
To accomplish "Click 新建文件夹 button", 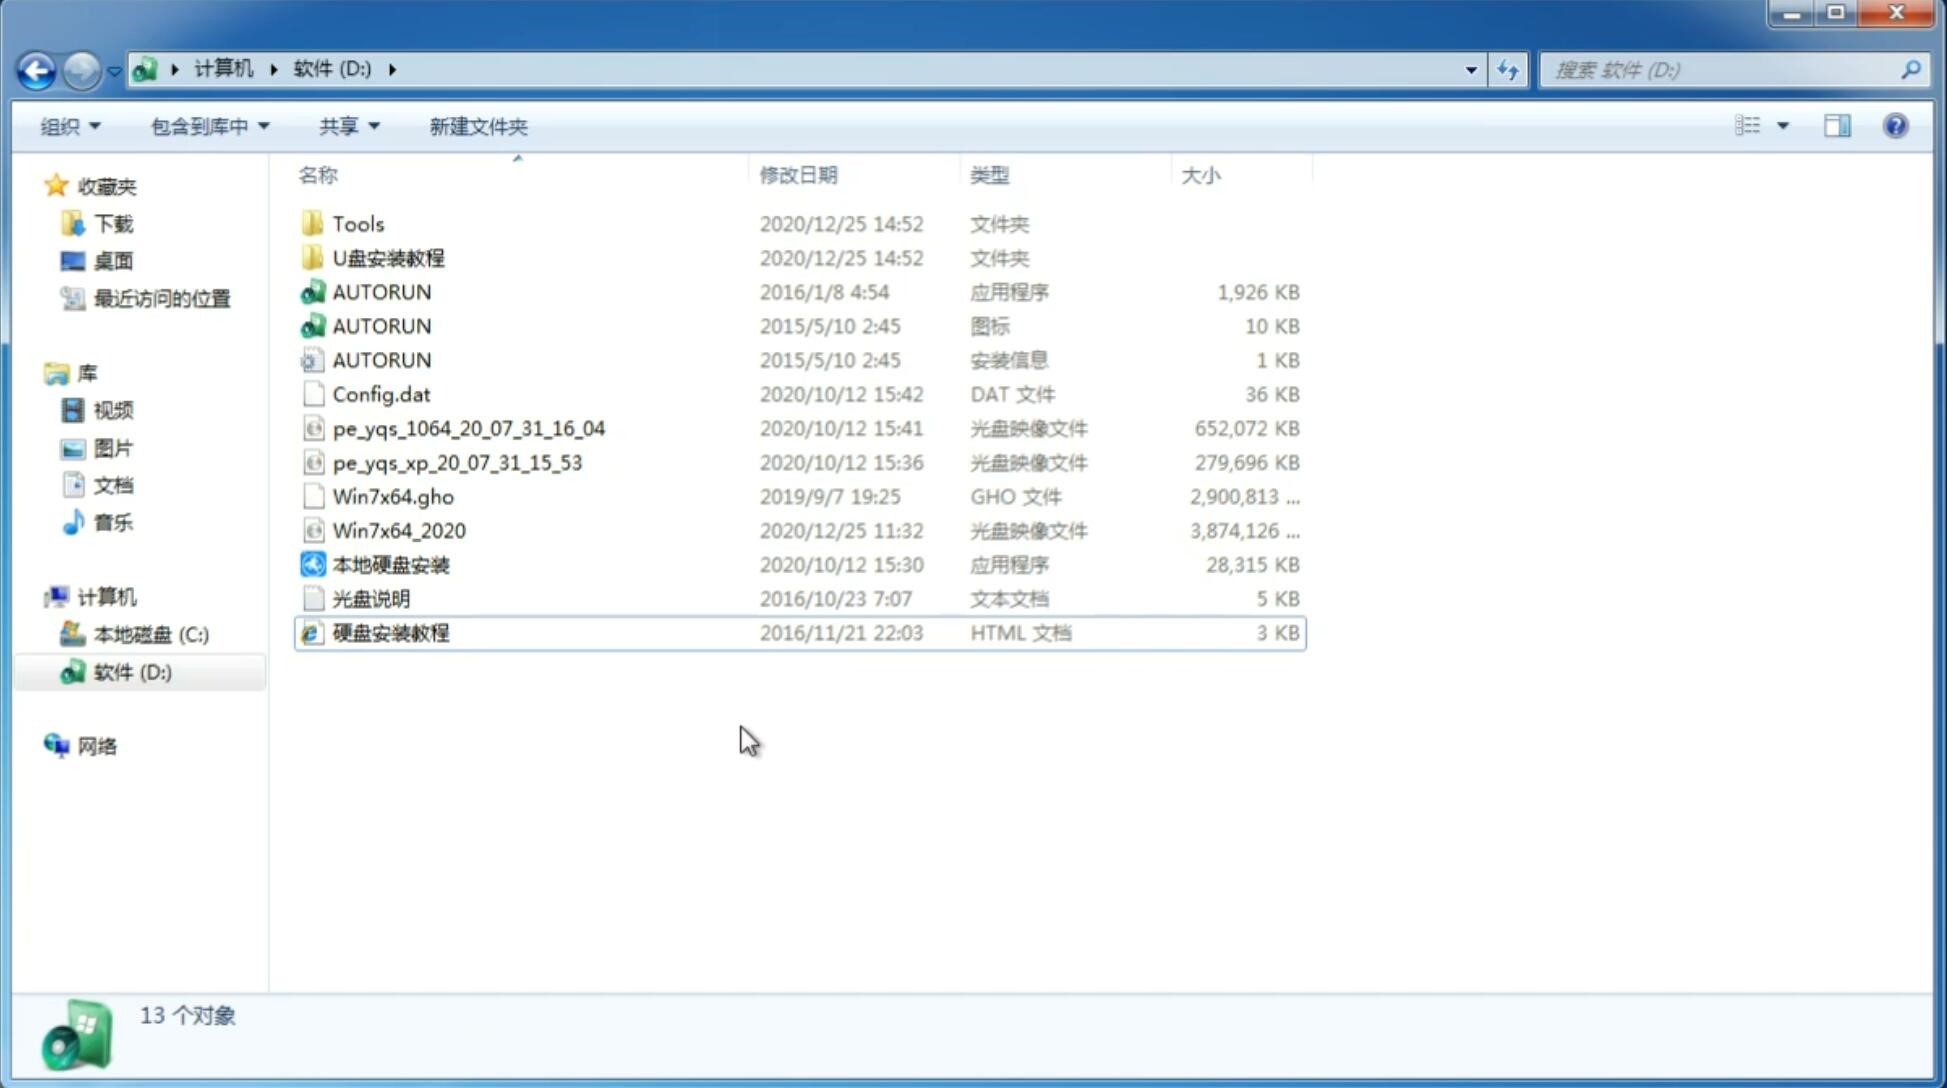I will coord(479,126).
